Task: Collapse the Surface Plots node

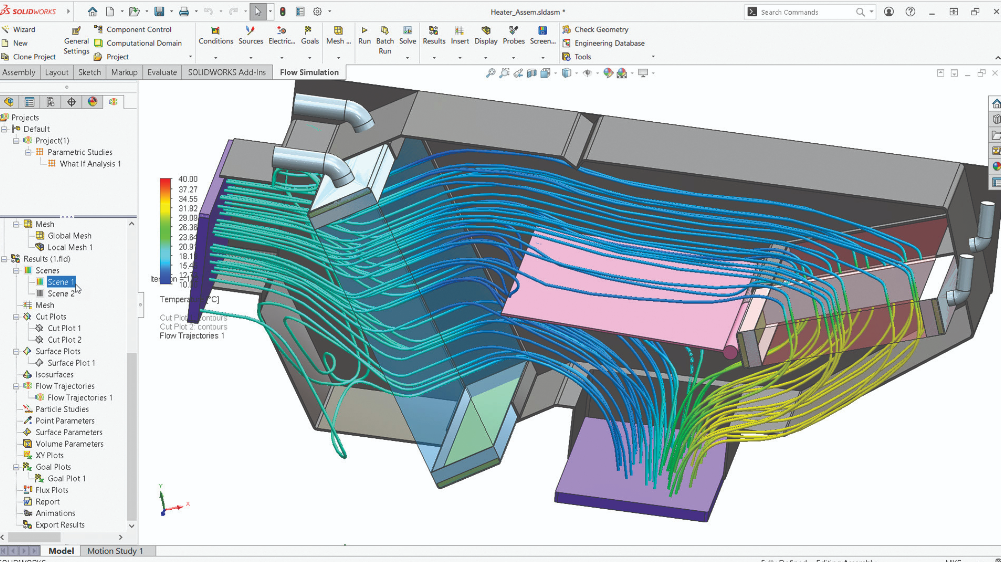Action: coord(16,351)
